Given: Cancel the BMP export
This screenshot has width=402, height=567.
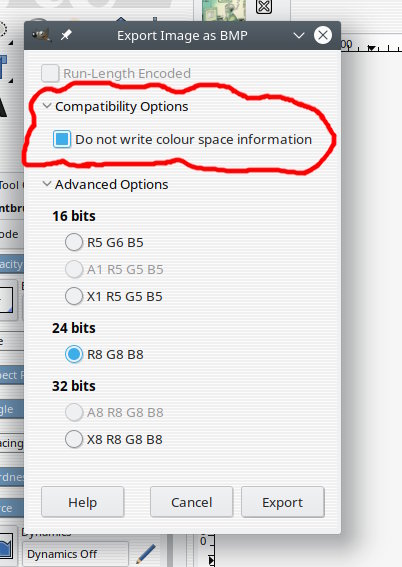Looking at the screenshot, I should (192, 502).
